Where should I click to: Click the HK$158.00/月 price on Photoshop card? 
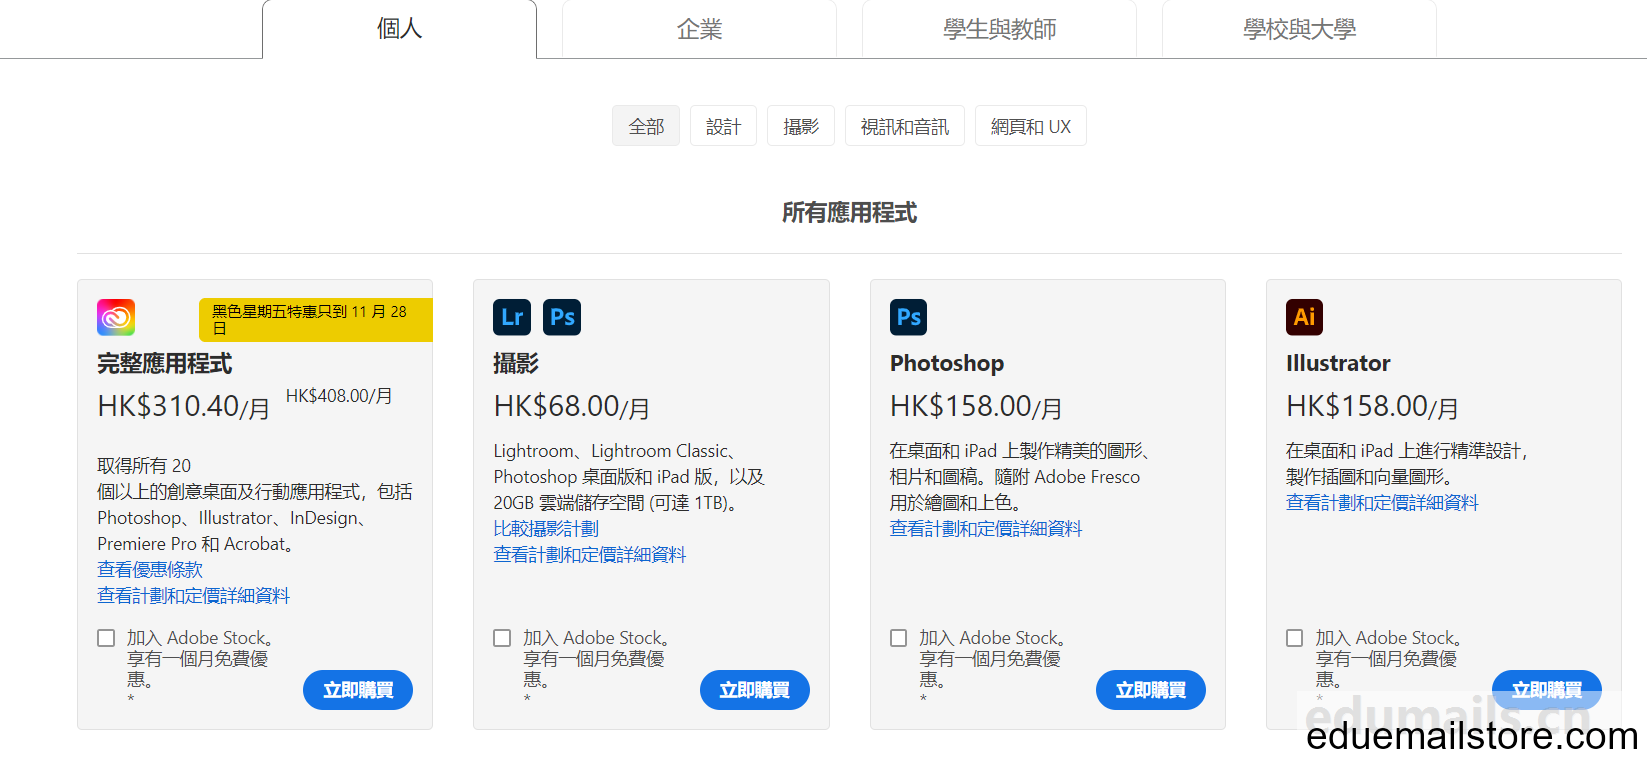click(976, 406)
